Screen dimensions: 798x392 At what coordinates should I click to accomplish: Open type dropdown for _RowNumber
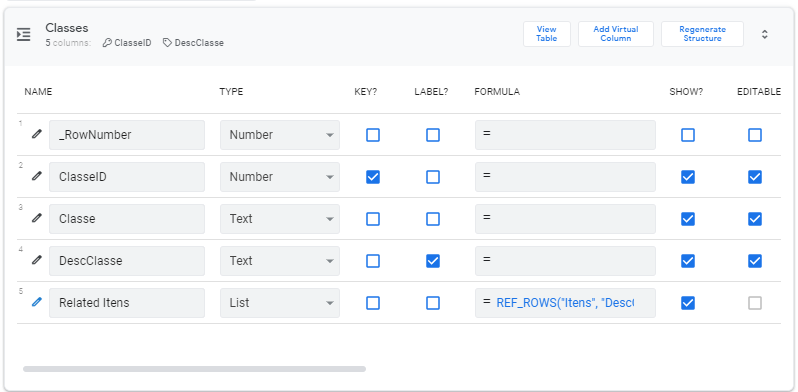[x=280, y=135]
